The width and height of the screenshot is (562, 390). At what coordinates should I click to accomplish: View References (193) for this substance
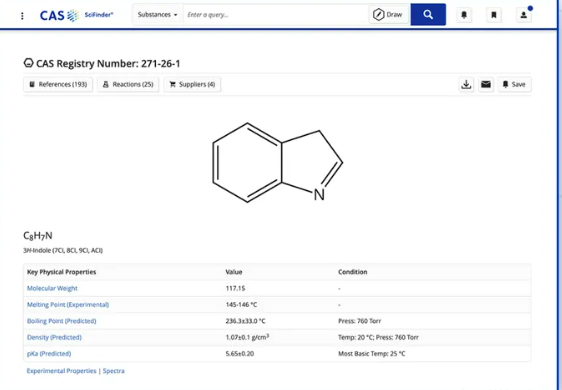click(58, 84)
